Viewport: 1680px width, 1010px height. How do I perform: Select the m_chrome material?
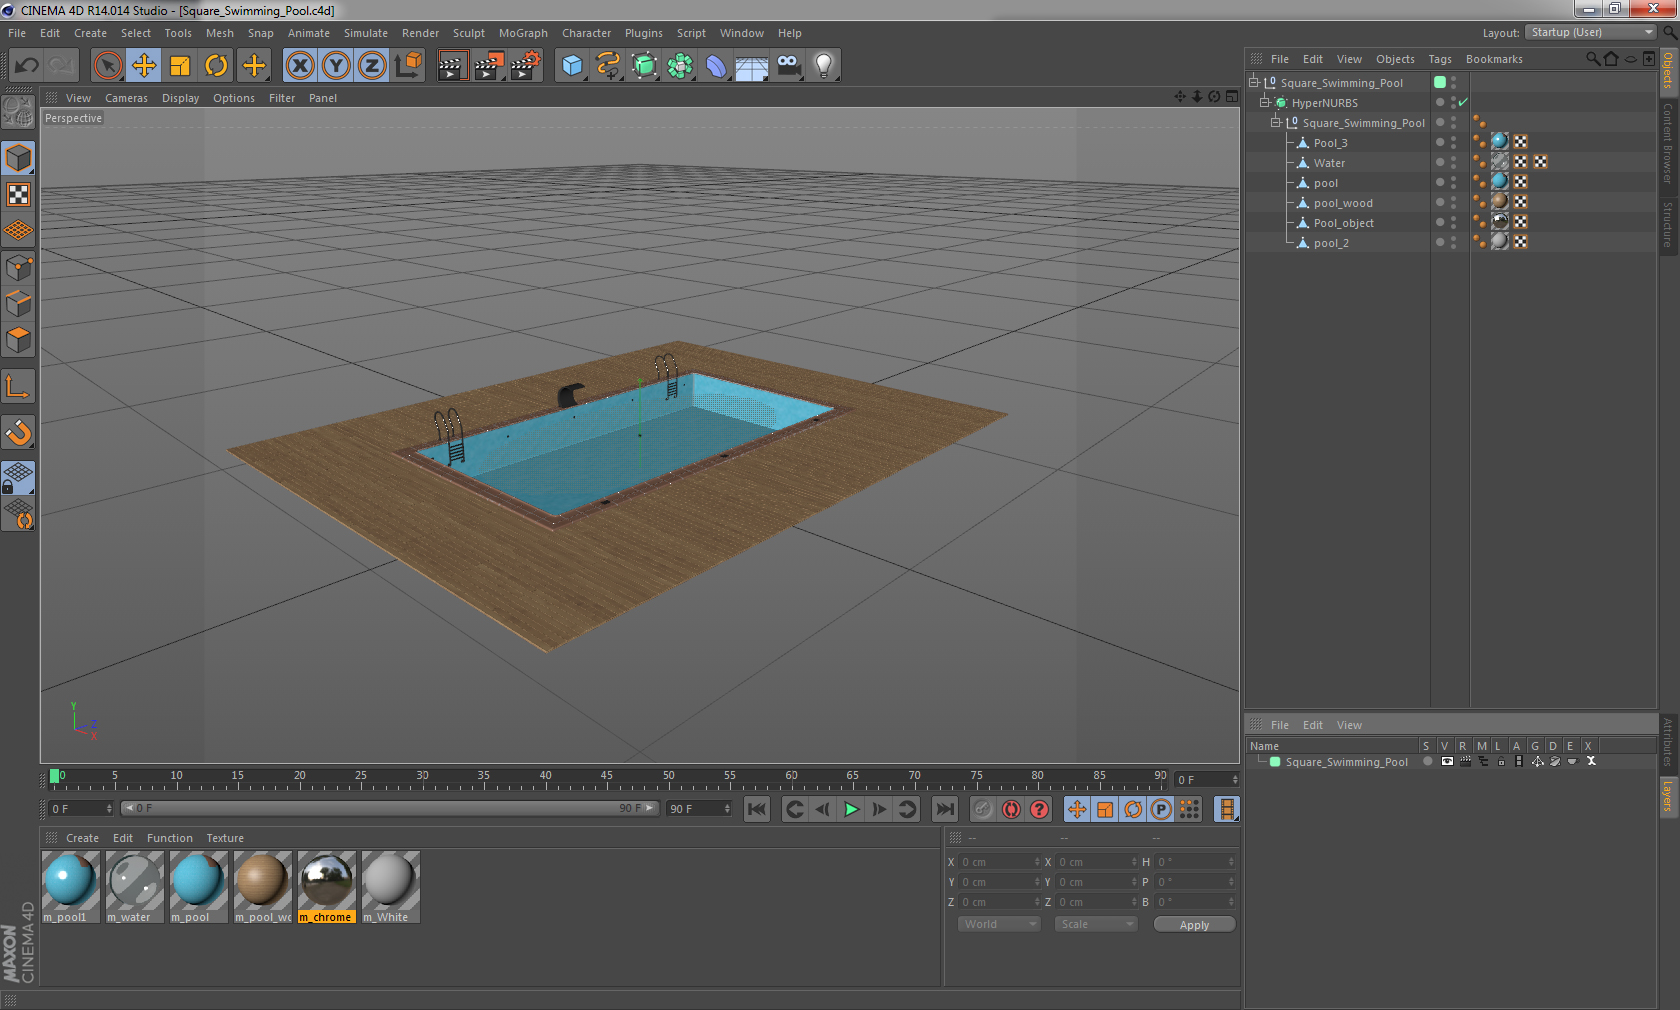click(327, 887)
